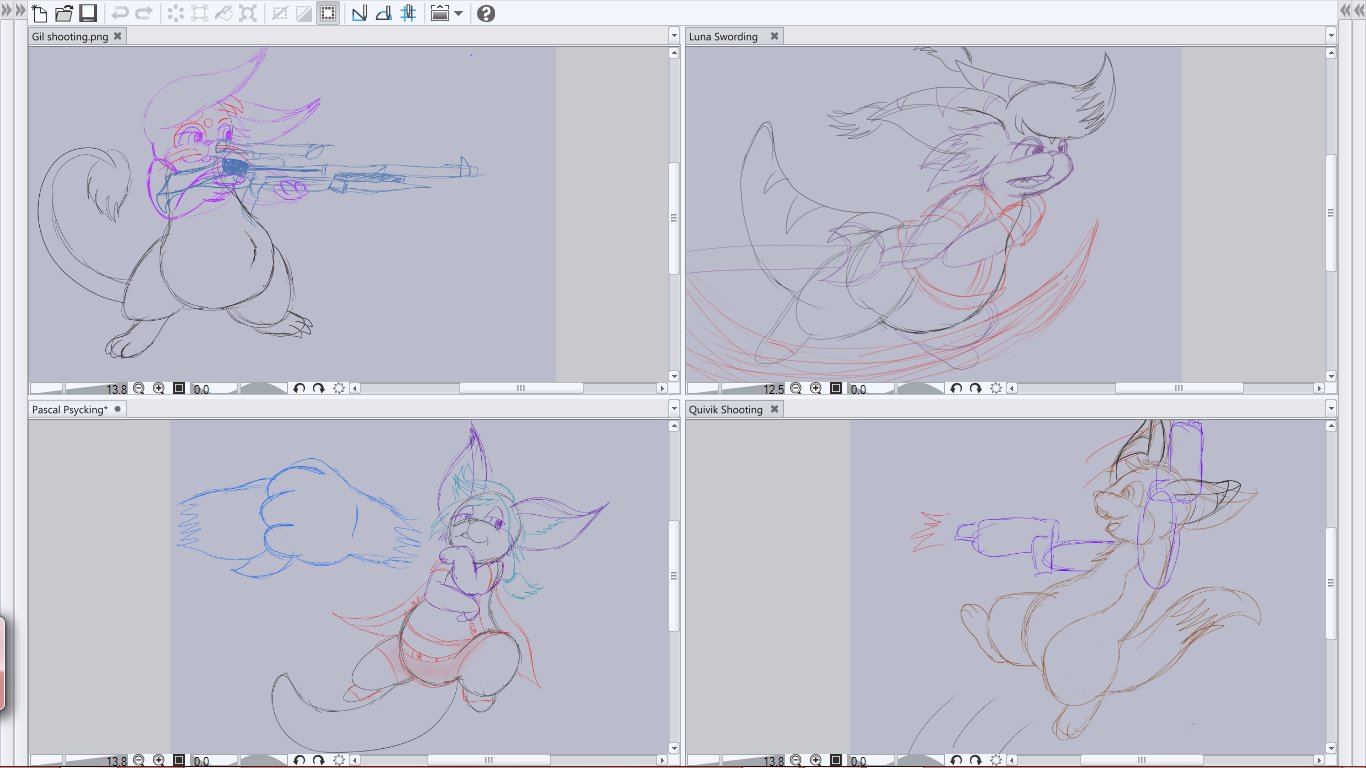Open the dropdown arrow beside the Tabmate icon
The height and width of the screenshot is (768, 1366).
click(x=458, y=13)
